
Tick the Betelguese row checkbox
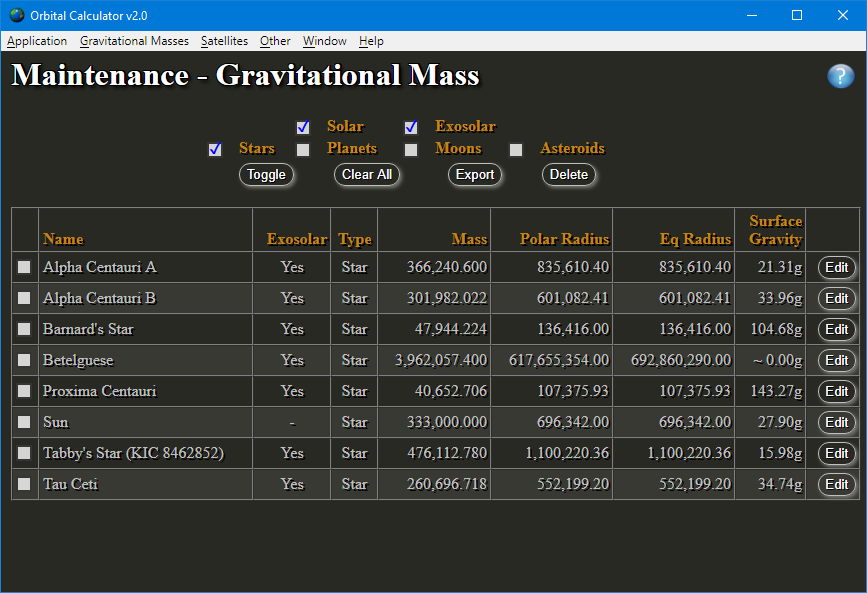pyautogui.click(x=24, y=360)
